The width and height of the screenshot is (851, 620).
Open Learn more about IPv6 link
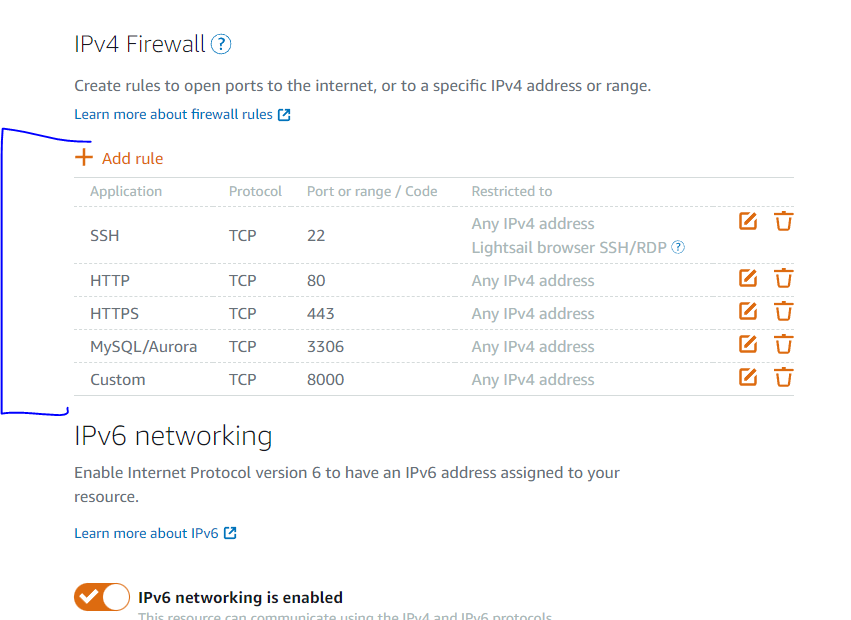pos(146,533)
